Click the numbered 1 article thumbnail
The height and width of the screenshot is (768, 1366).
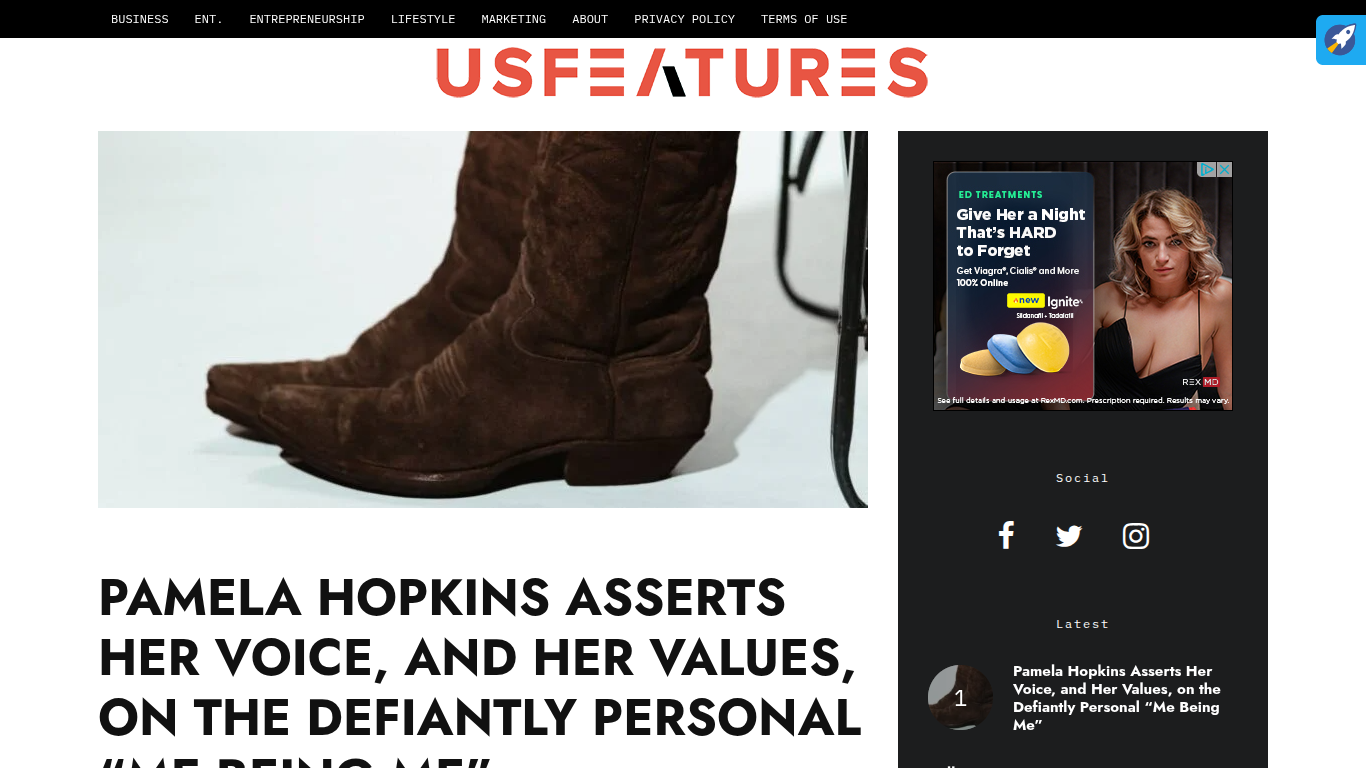click(x=960, y=698)
